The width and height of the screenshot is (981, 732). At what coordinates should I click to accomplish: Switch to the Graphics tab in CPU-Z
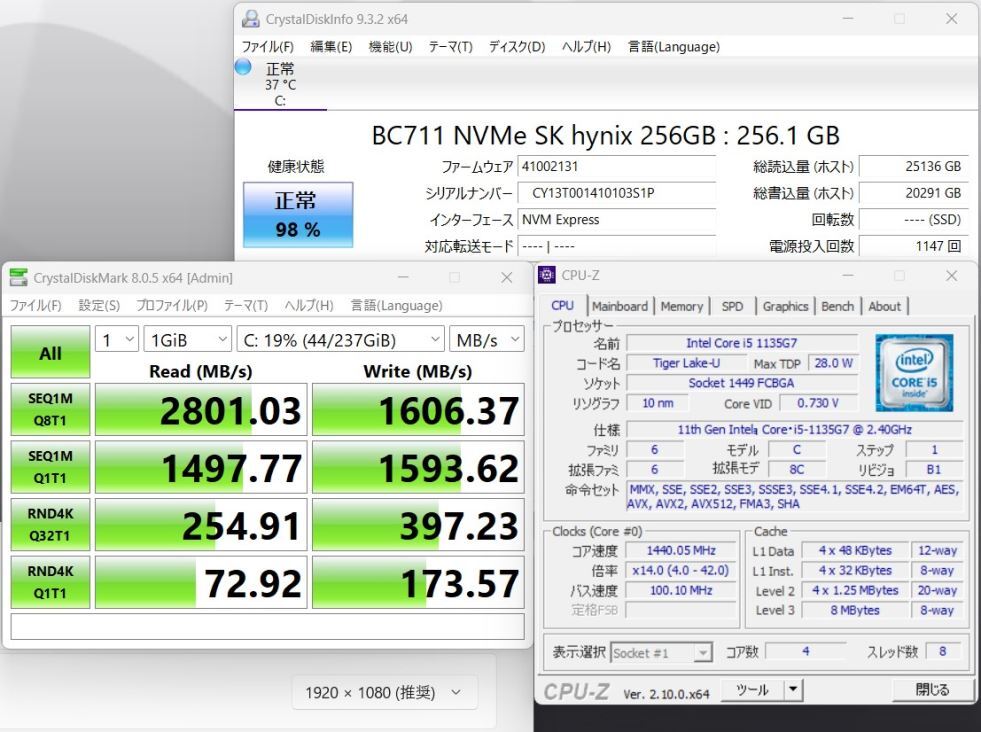pos(785,306)
